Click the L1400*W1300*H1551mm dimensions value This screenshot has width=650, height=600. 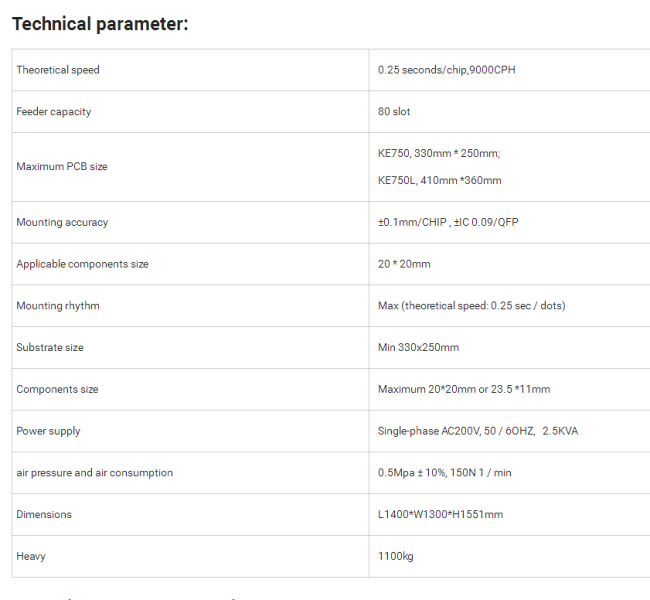point(440,515)
